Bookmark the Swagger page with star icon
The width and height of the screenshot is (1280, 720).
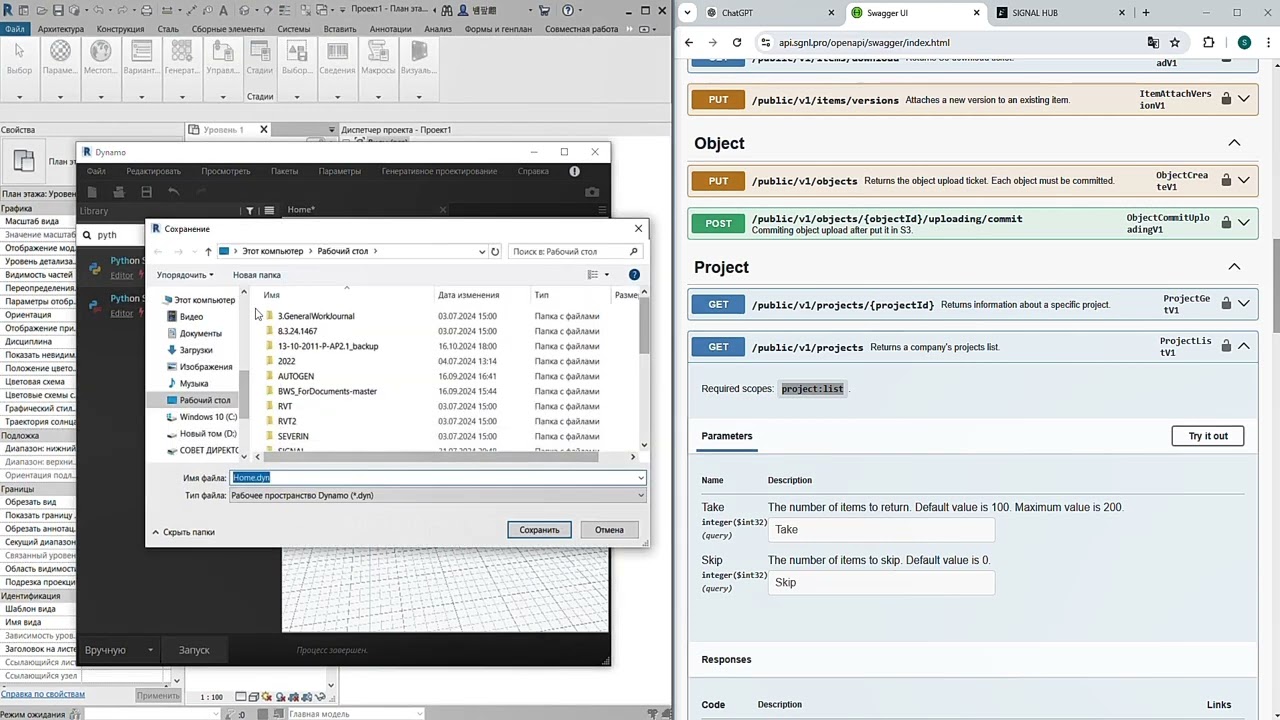pos(1175,43)
